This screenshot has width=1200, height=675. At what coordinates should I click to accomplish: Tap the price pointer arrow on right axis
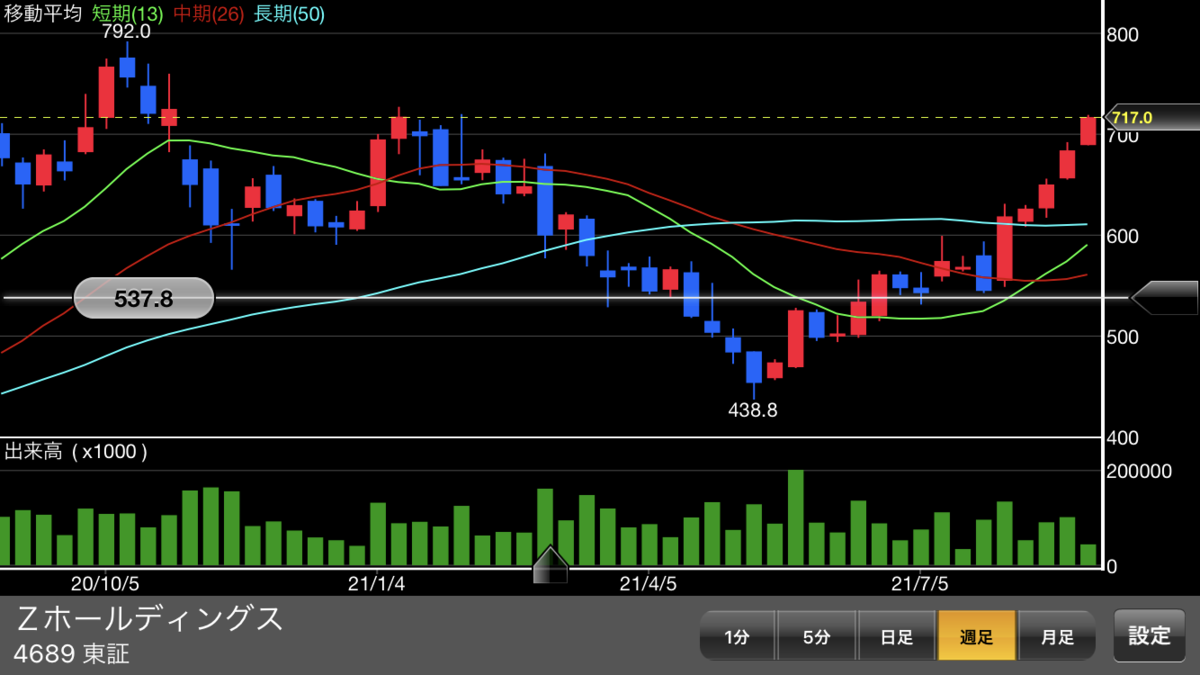pos(1164,297)
